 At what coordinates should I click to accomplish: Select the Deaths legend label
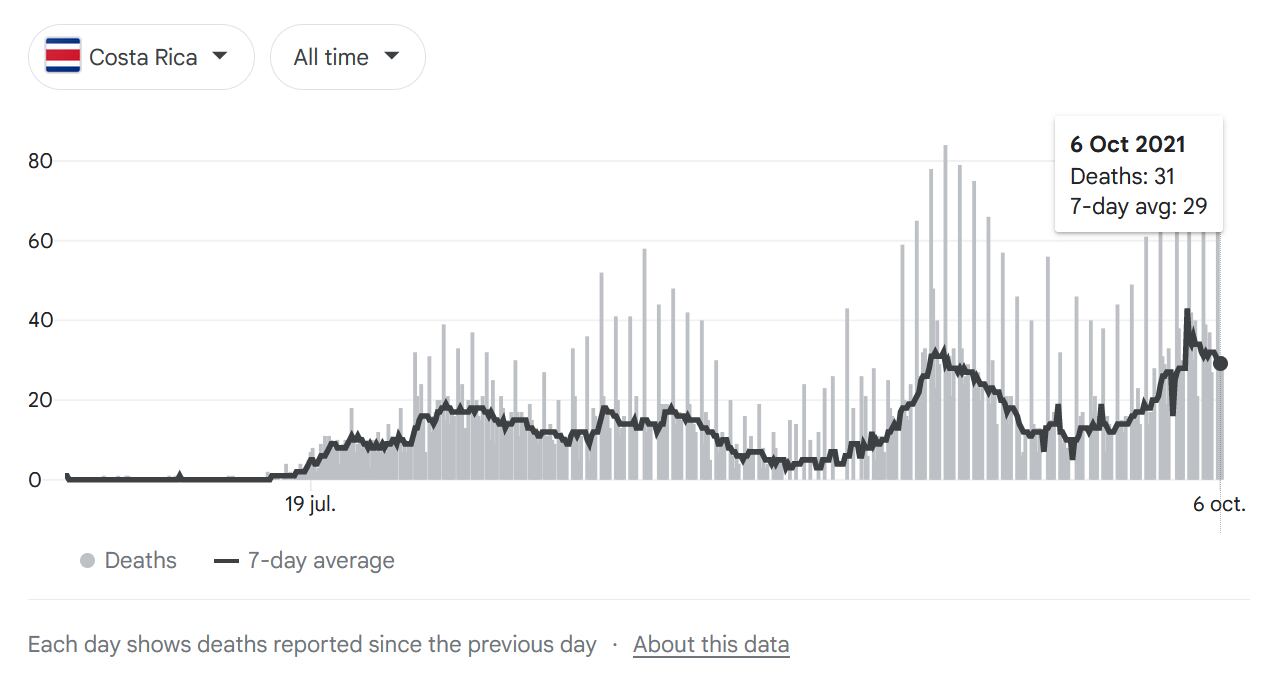coord(140,561)
